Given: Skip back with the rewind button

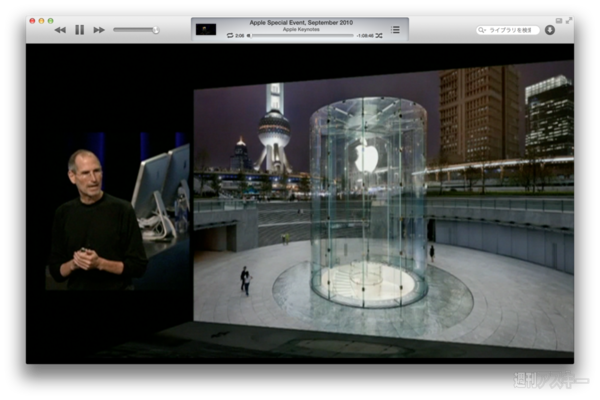Looking at the screenshot, I should 60,30.
